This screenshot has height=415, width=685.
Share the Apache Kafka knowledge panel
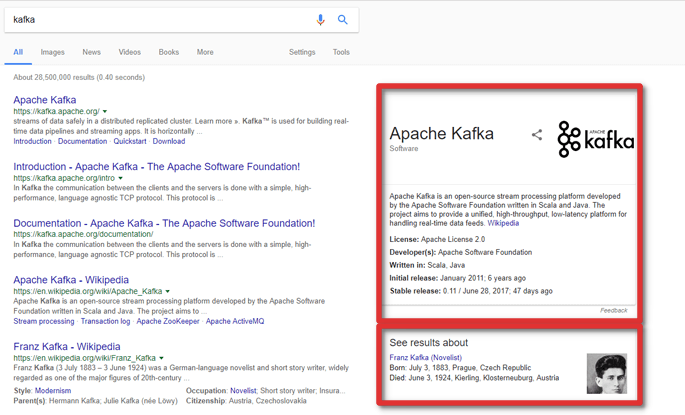click(537, 135)
